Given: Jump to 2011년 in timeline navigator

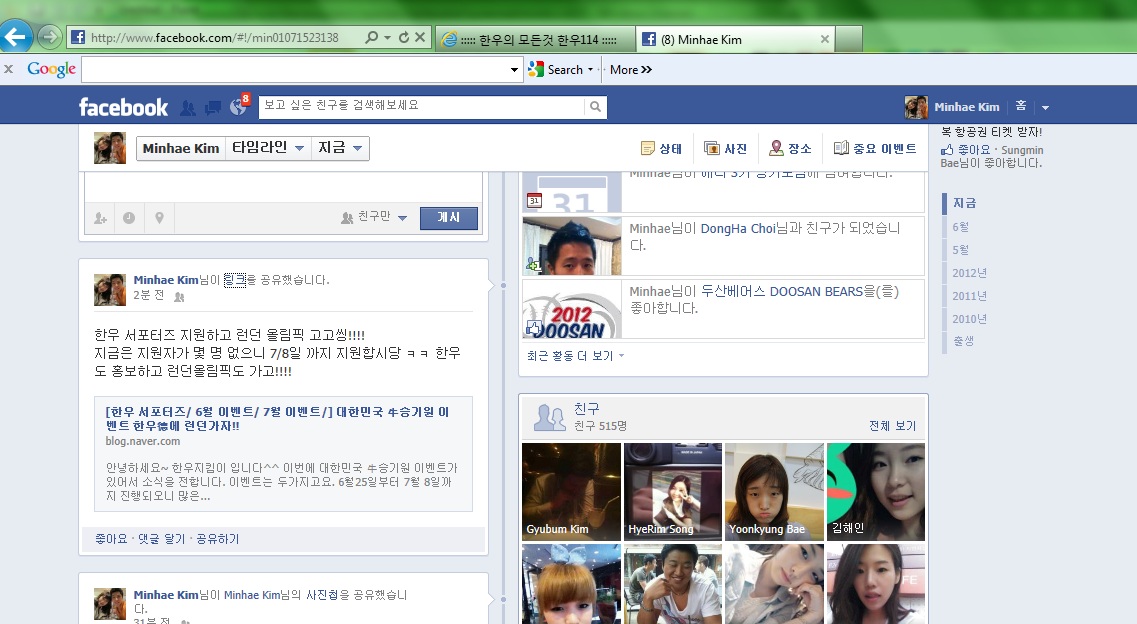Looking at the screenshot, I should tap(969, 296).
